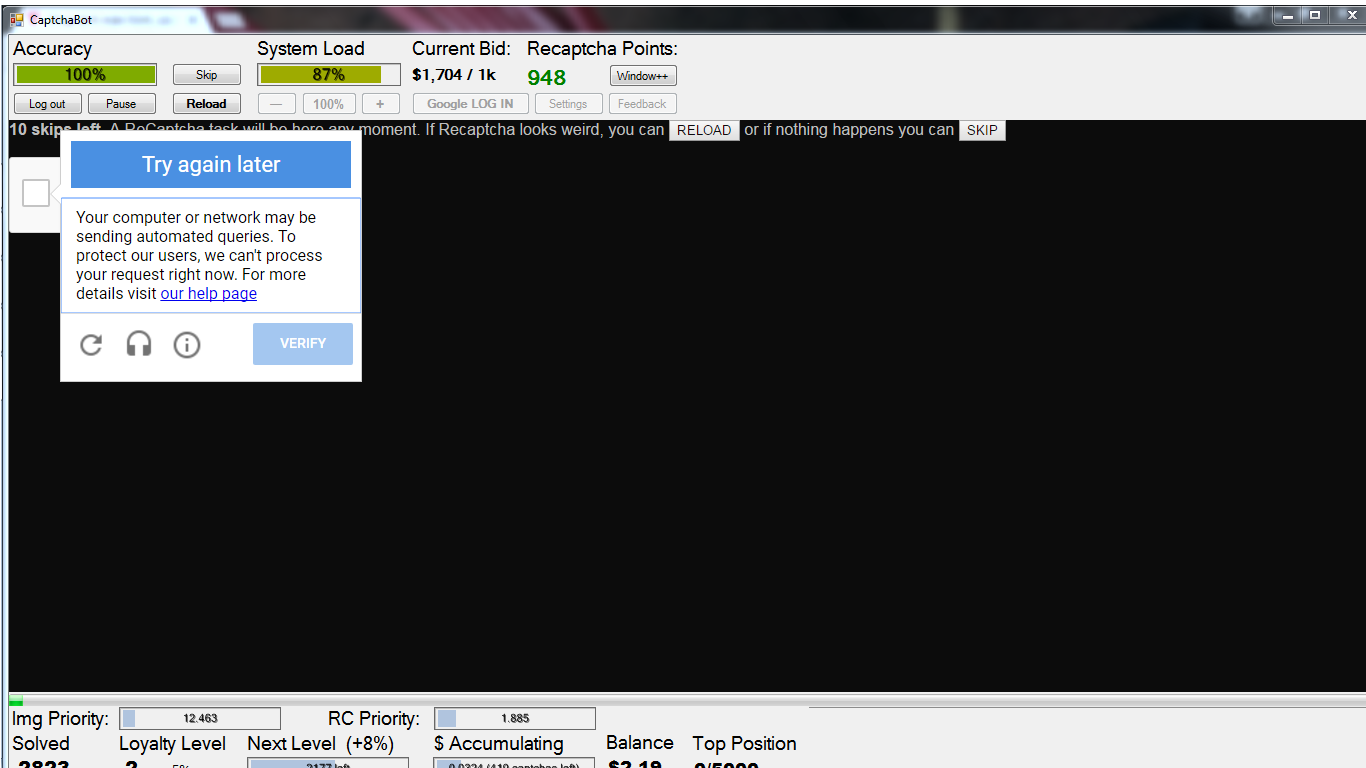This screenshot has height=768, width=1366.
Task: Click the "Current Bid:" label
Action: [x=461, y=49]
